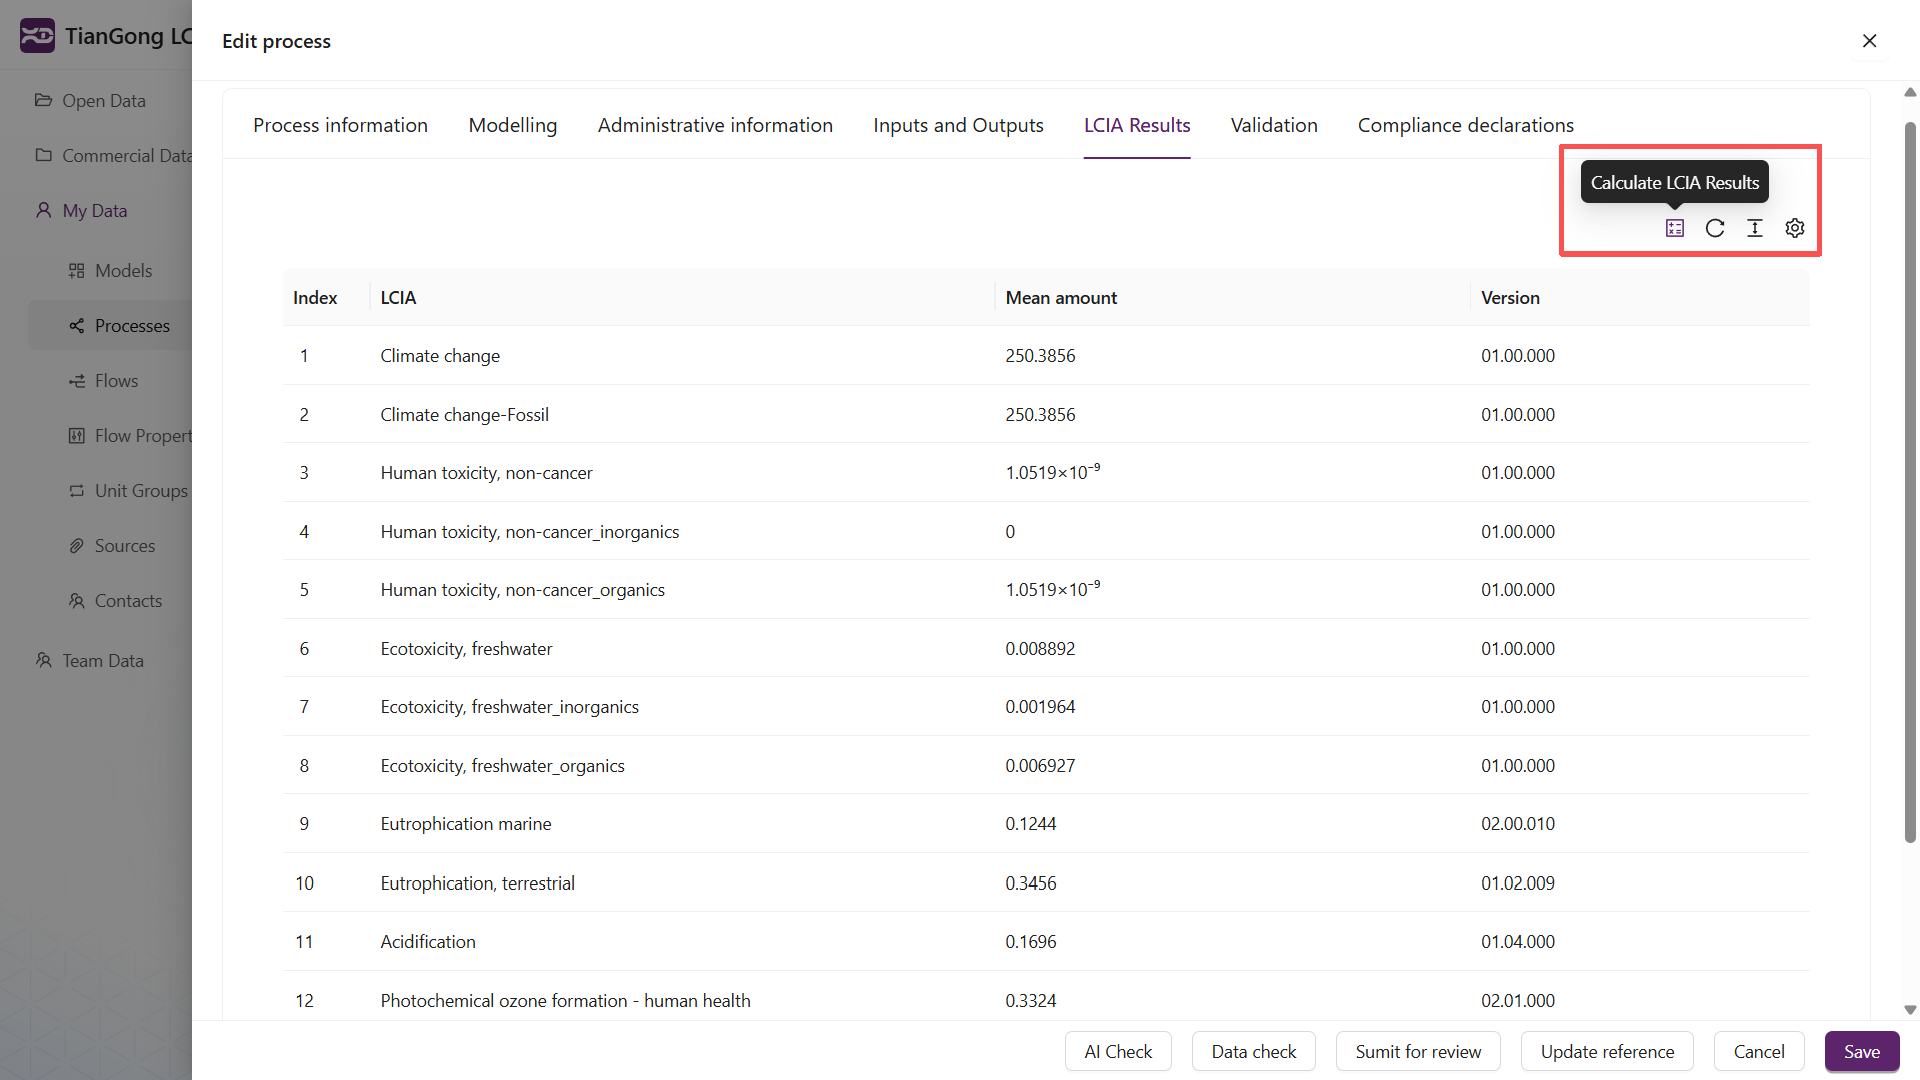Go to Flows in the sidebar
1920x1080 pixels.
pyautogui.click(x=116, y=381)
